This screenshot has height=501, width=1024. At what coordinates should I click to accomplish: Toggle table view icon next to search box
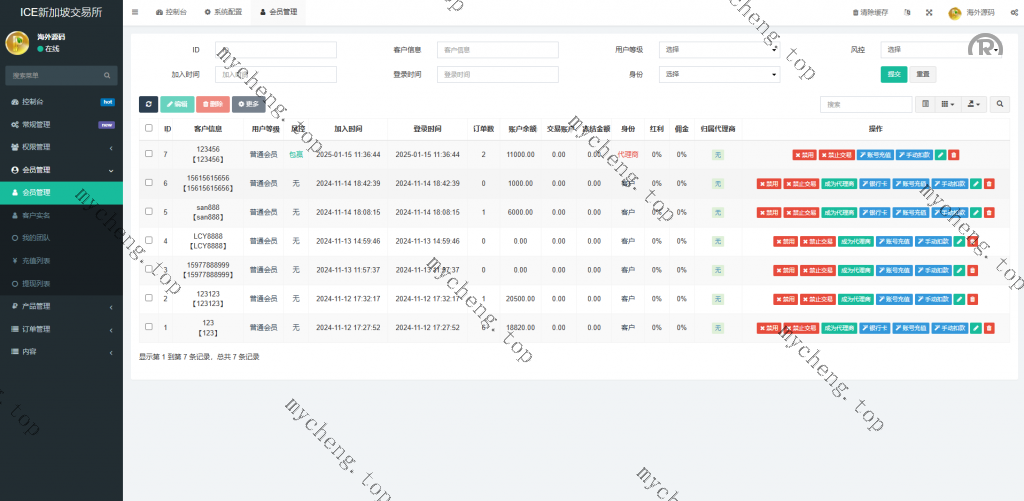coord(925,104)
